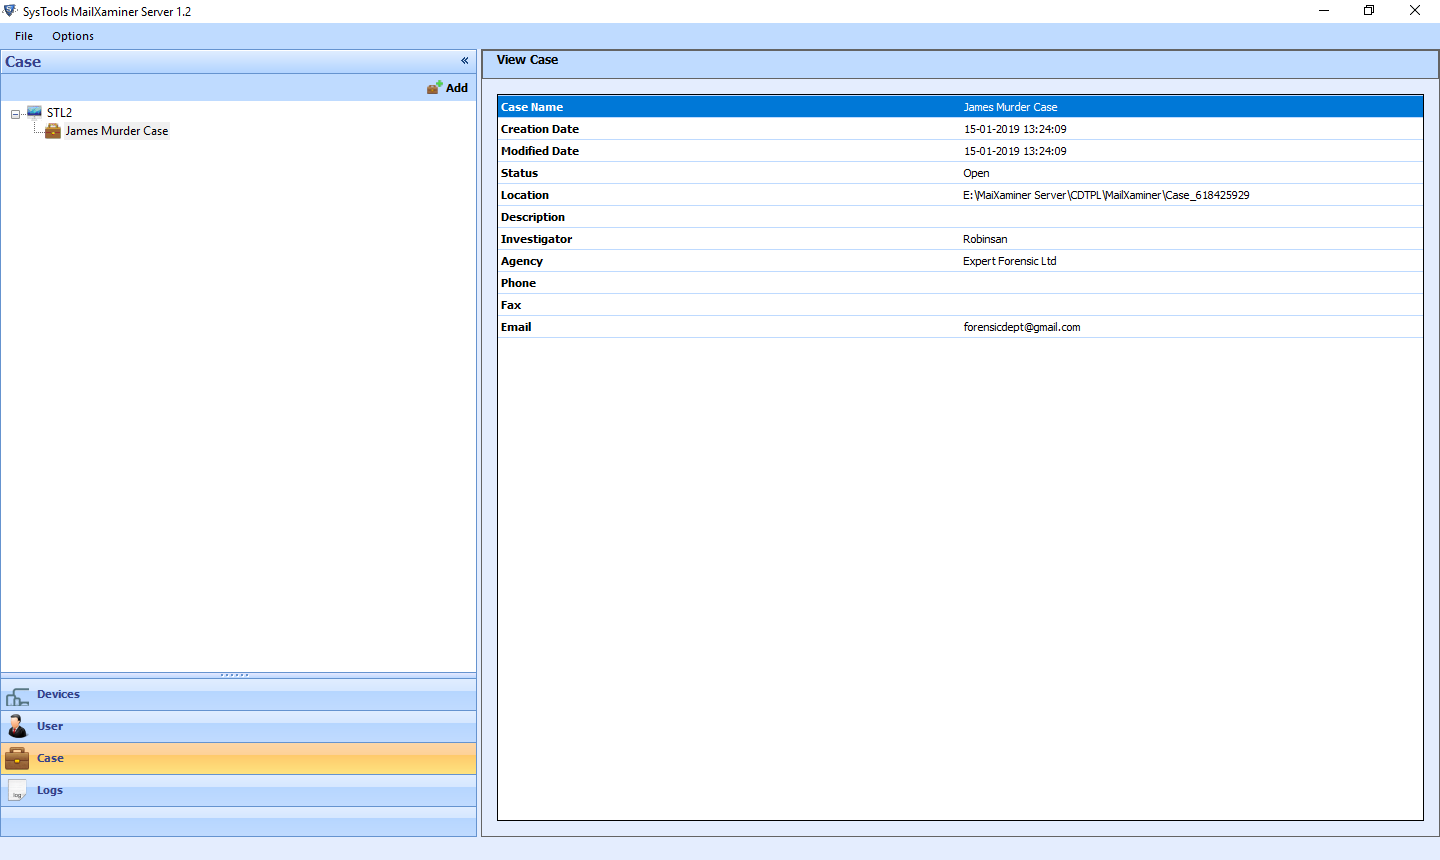Screen dimensions: 1440x860
Task: Switch to the Case section
Action: click(238, 759)
